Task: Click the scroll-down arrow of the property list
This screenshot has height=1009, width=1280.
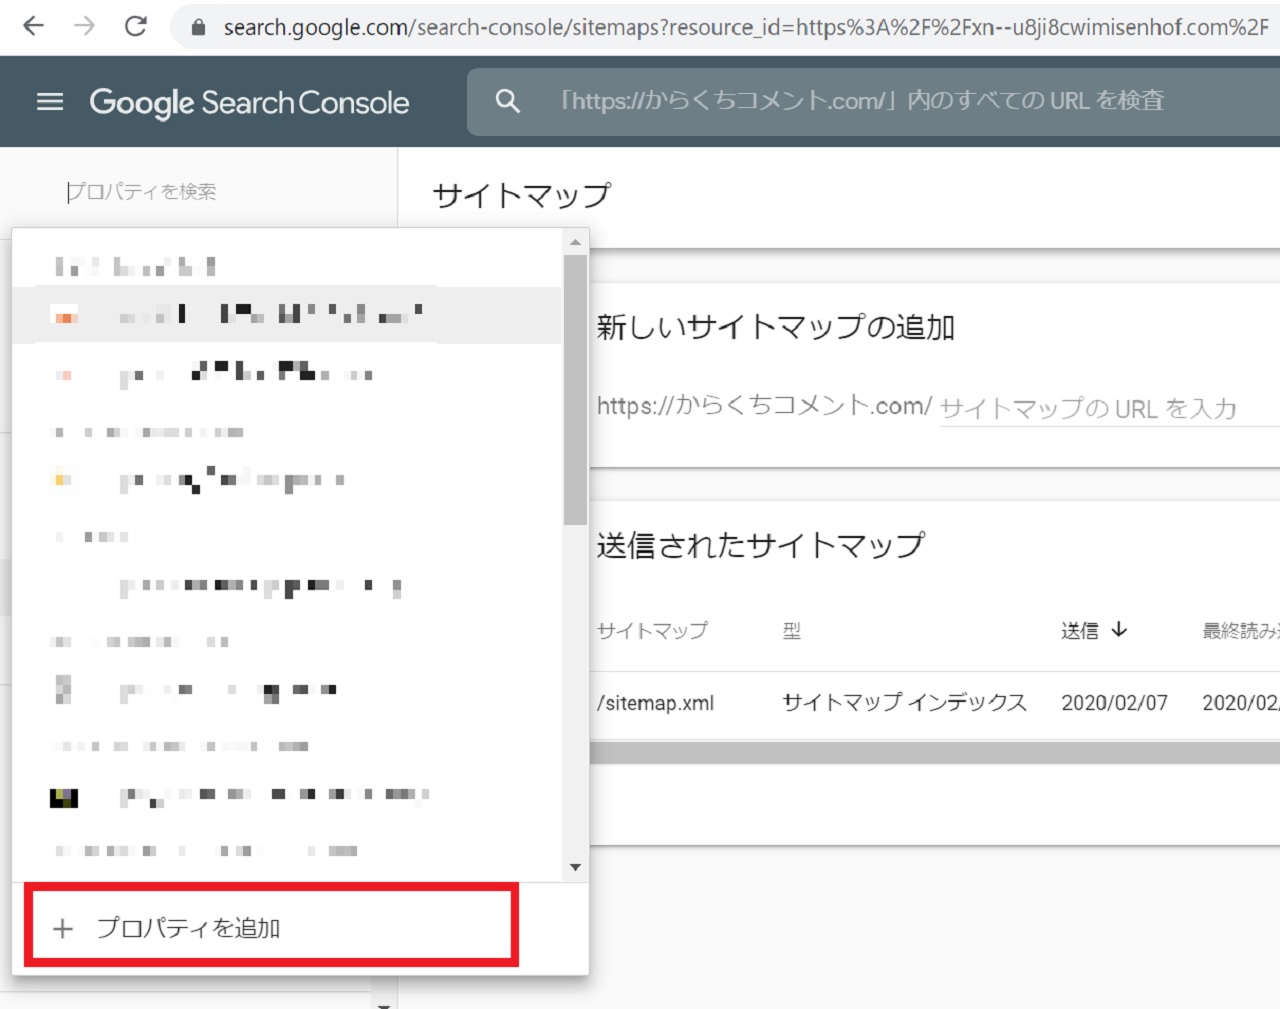Action: click(x=575, y=867)
